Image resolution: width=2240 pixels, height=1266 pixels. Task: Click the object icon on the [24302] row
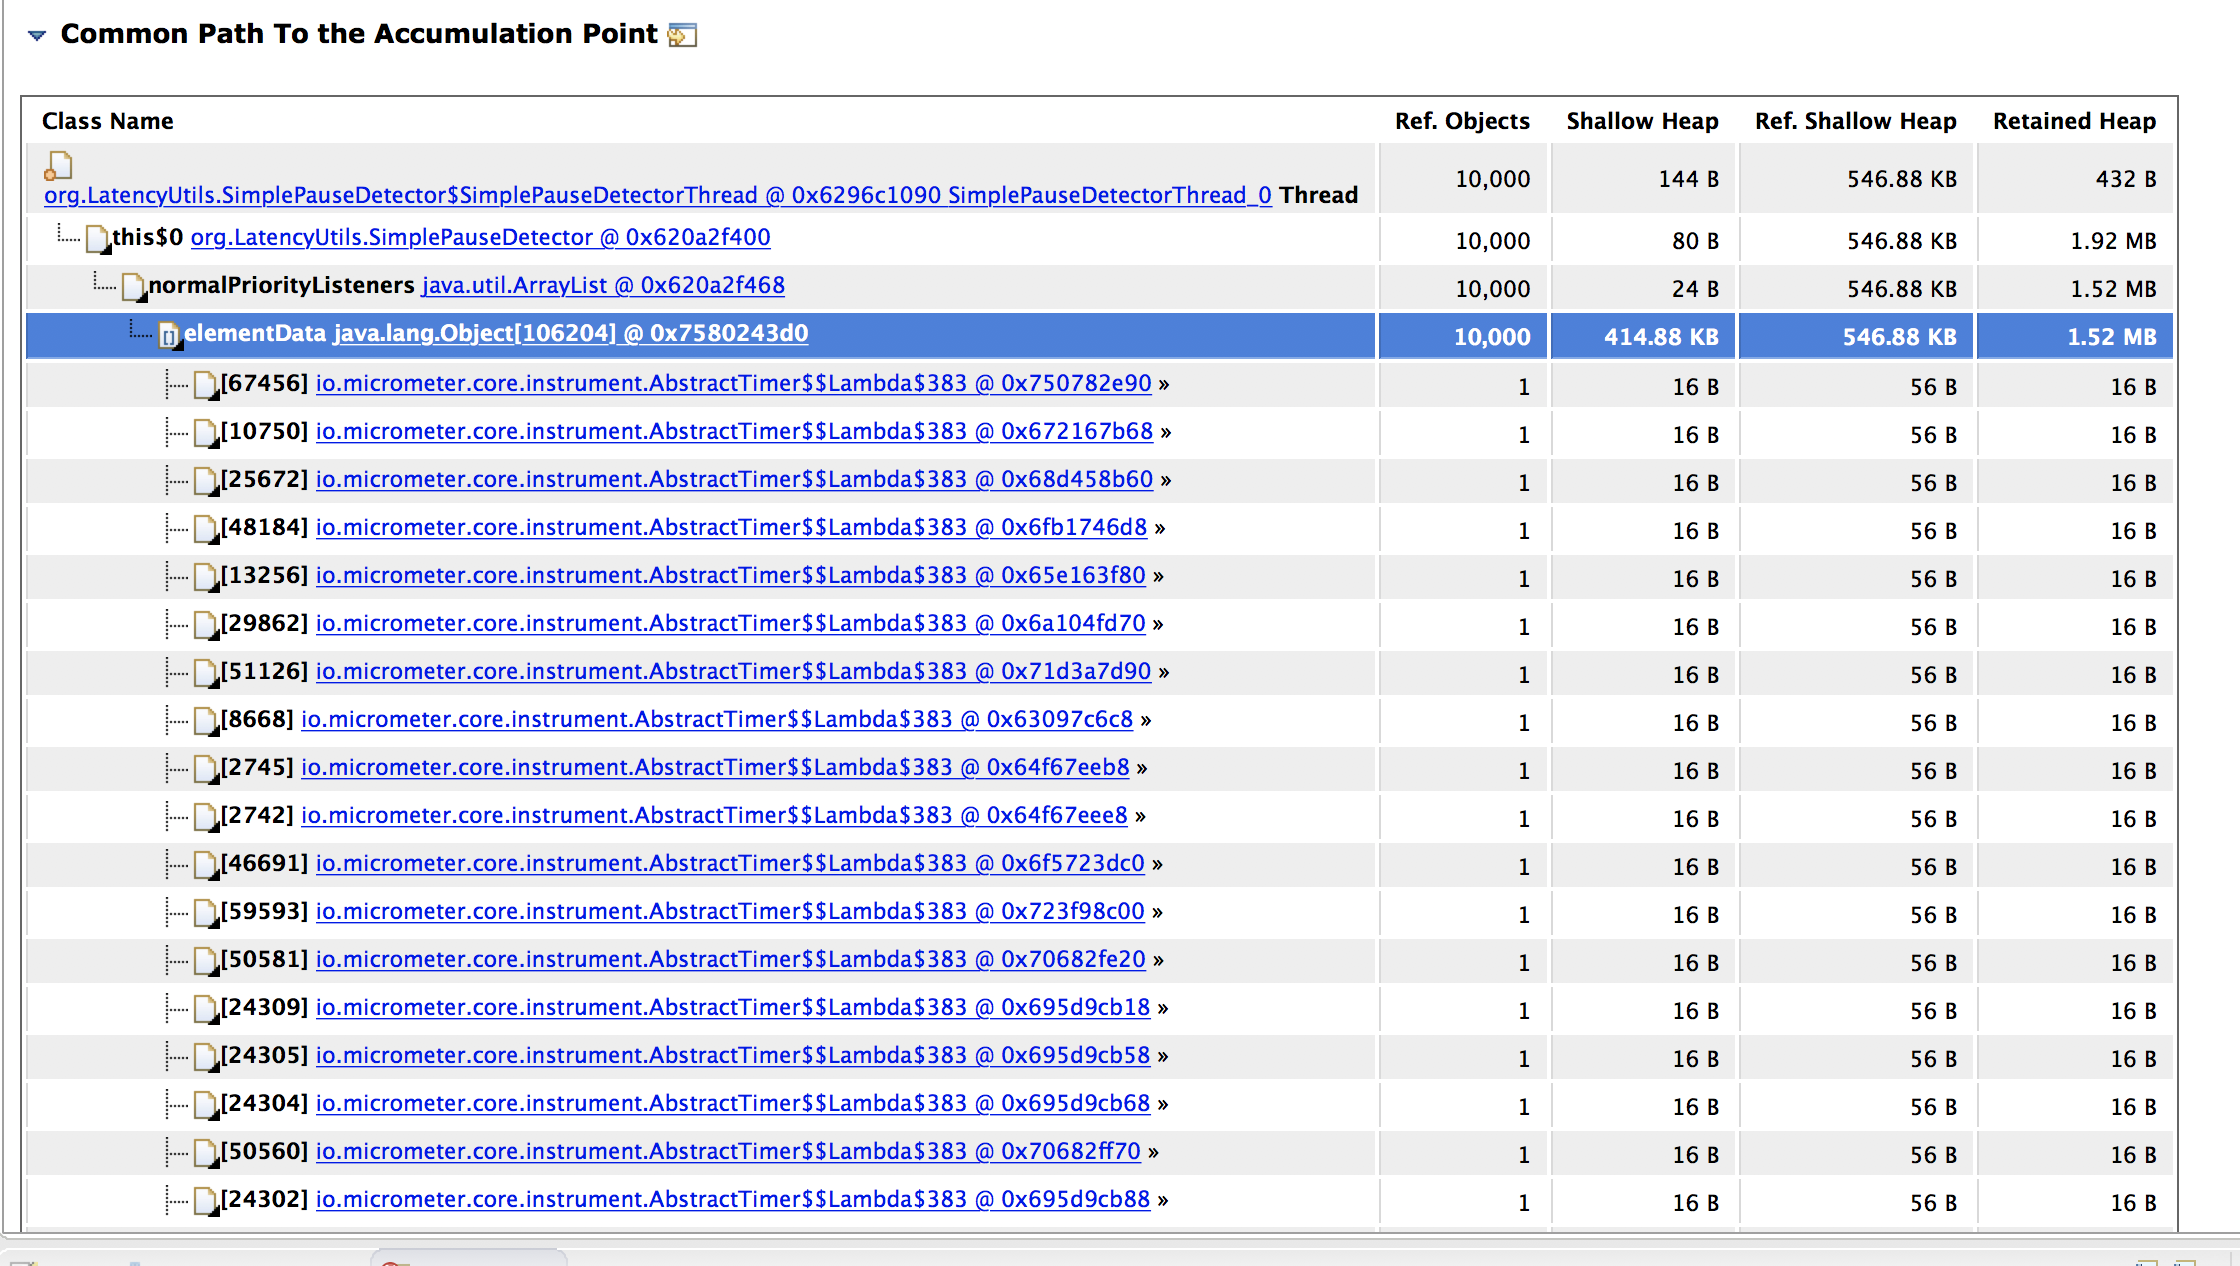point(206,1201)
